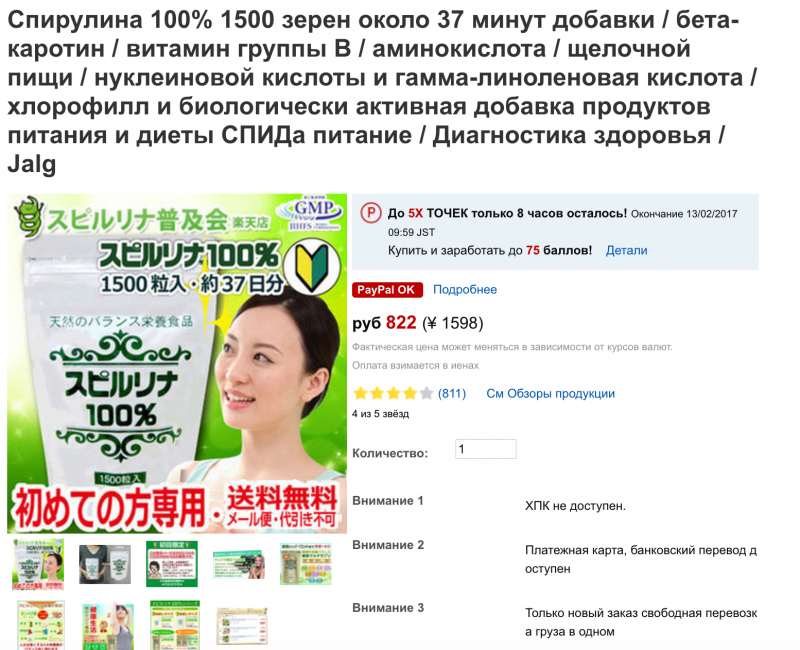Viewport: 800px width, 650px height.
Task: Click the red P points icon
Action: 370,213
